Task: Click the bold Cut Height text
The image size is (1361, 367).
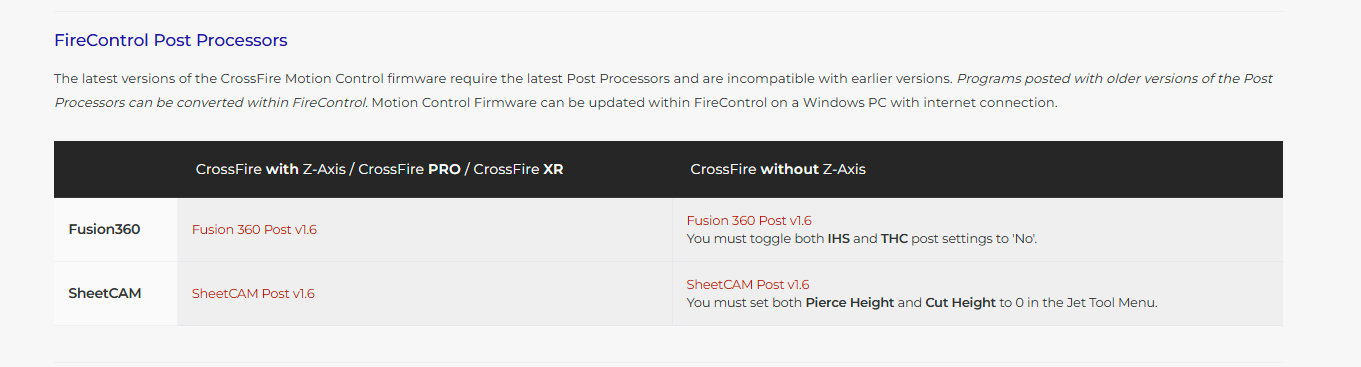Action: coord(960,303)
